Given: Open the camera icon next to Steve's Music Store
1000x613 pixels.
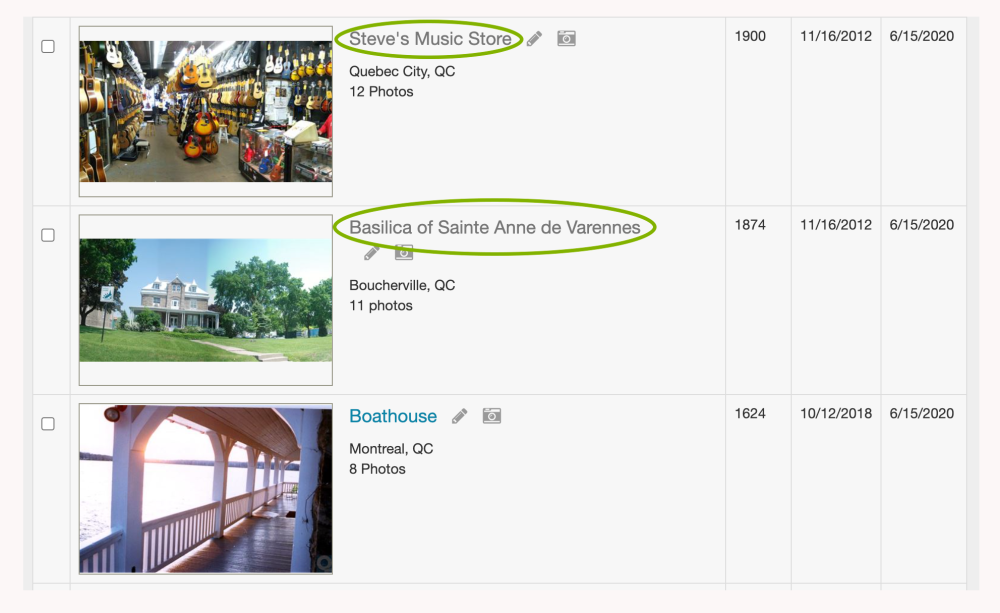Looking at the screenshot, I should tap(566, 39).
